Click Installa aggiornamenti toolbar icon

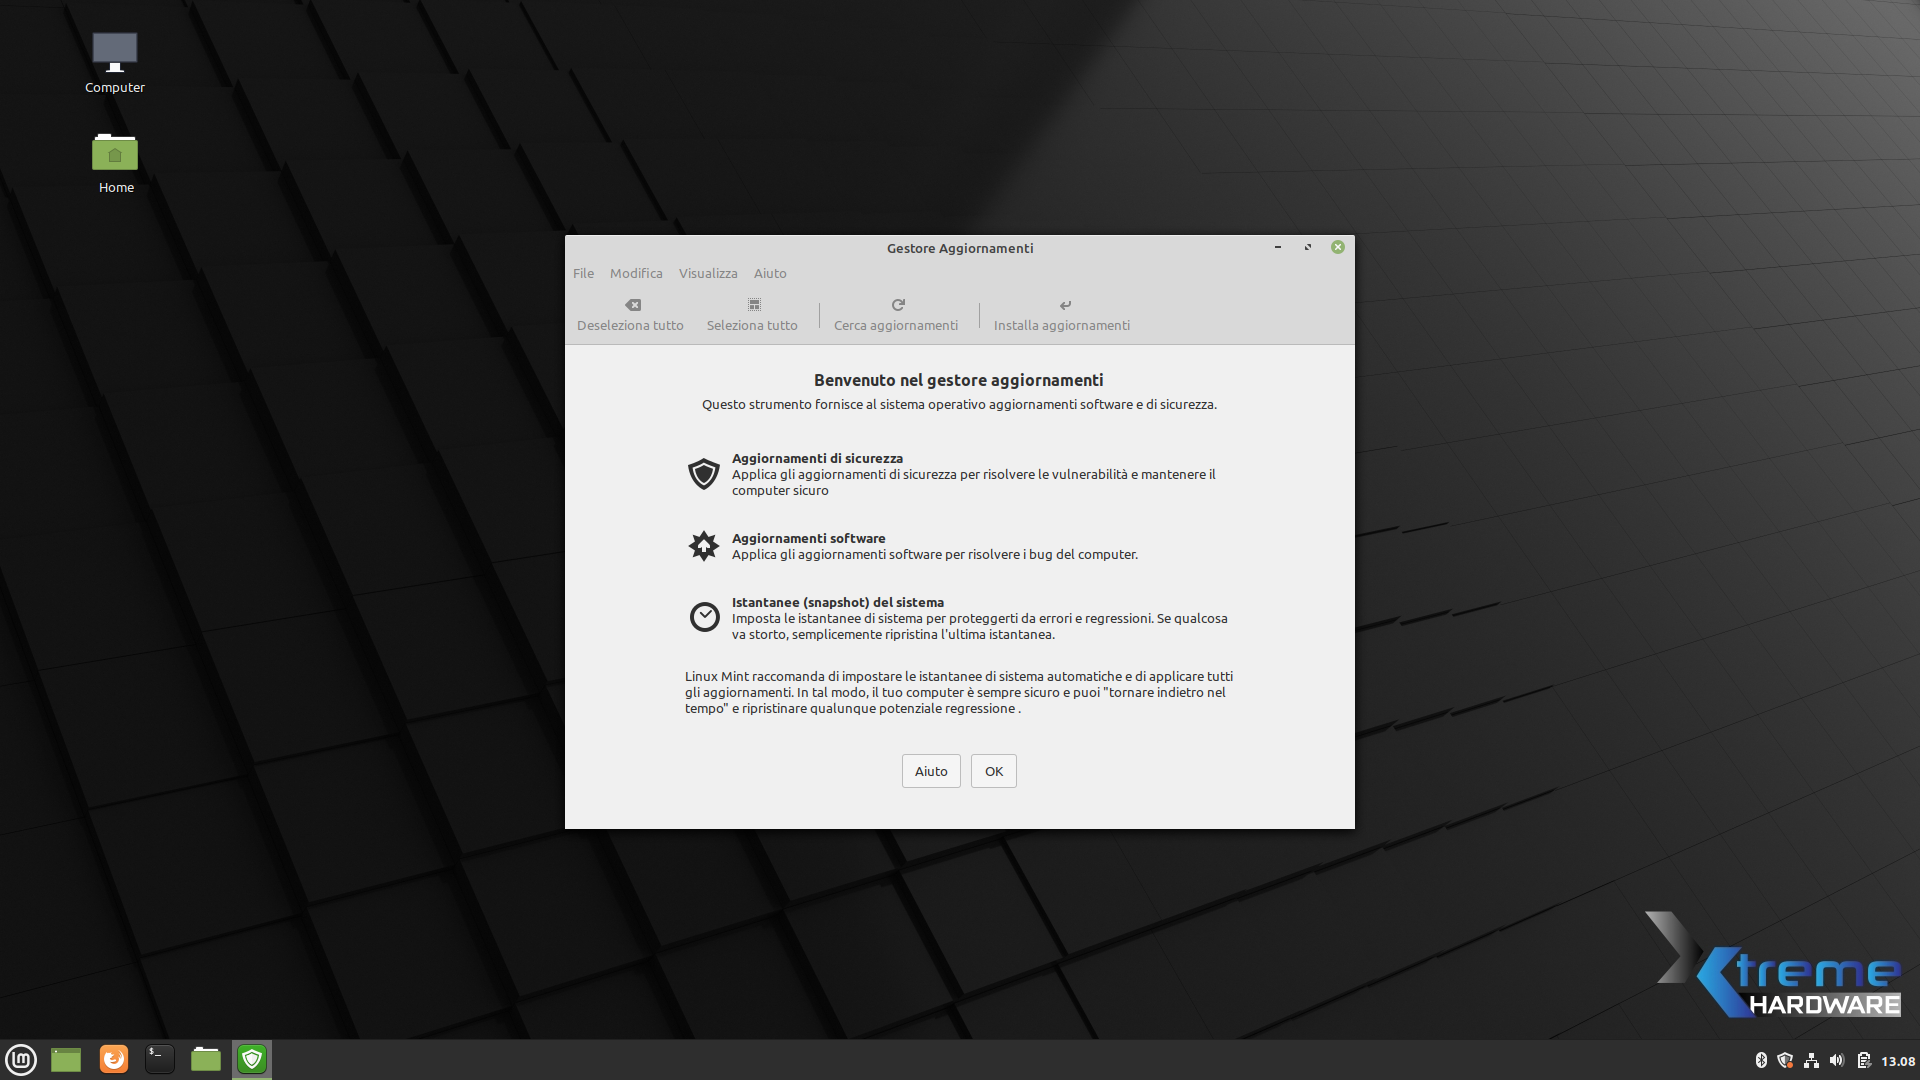(1064, 305)
